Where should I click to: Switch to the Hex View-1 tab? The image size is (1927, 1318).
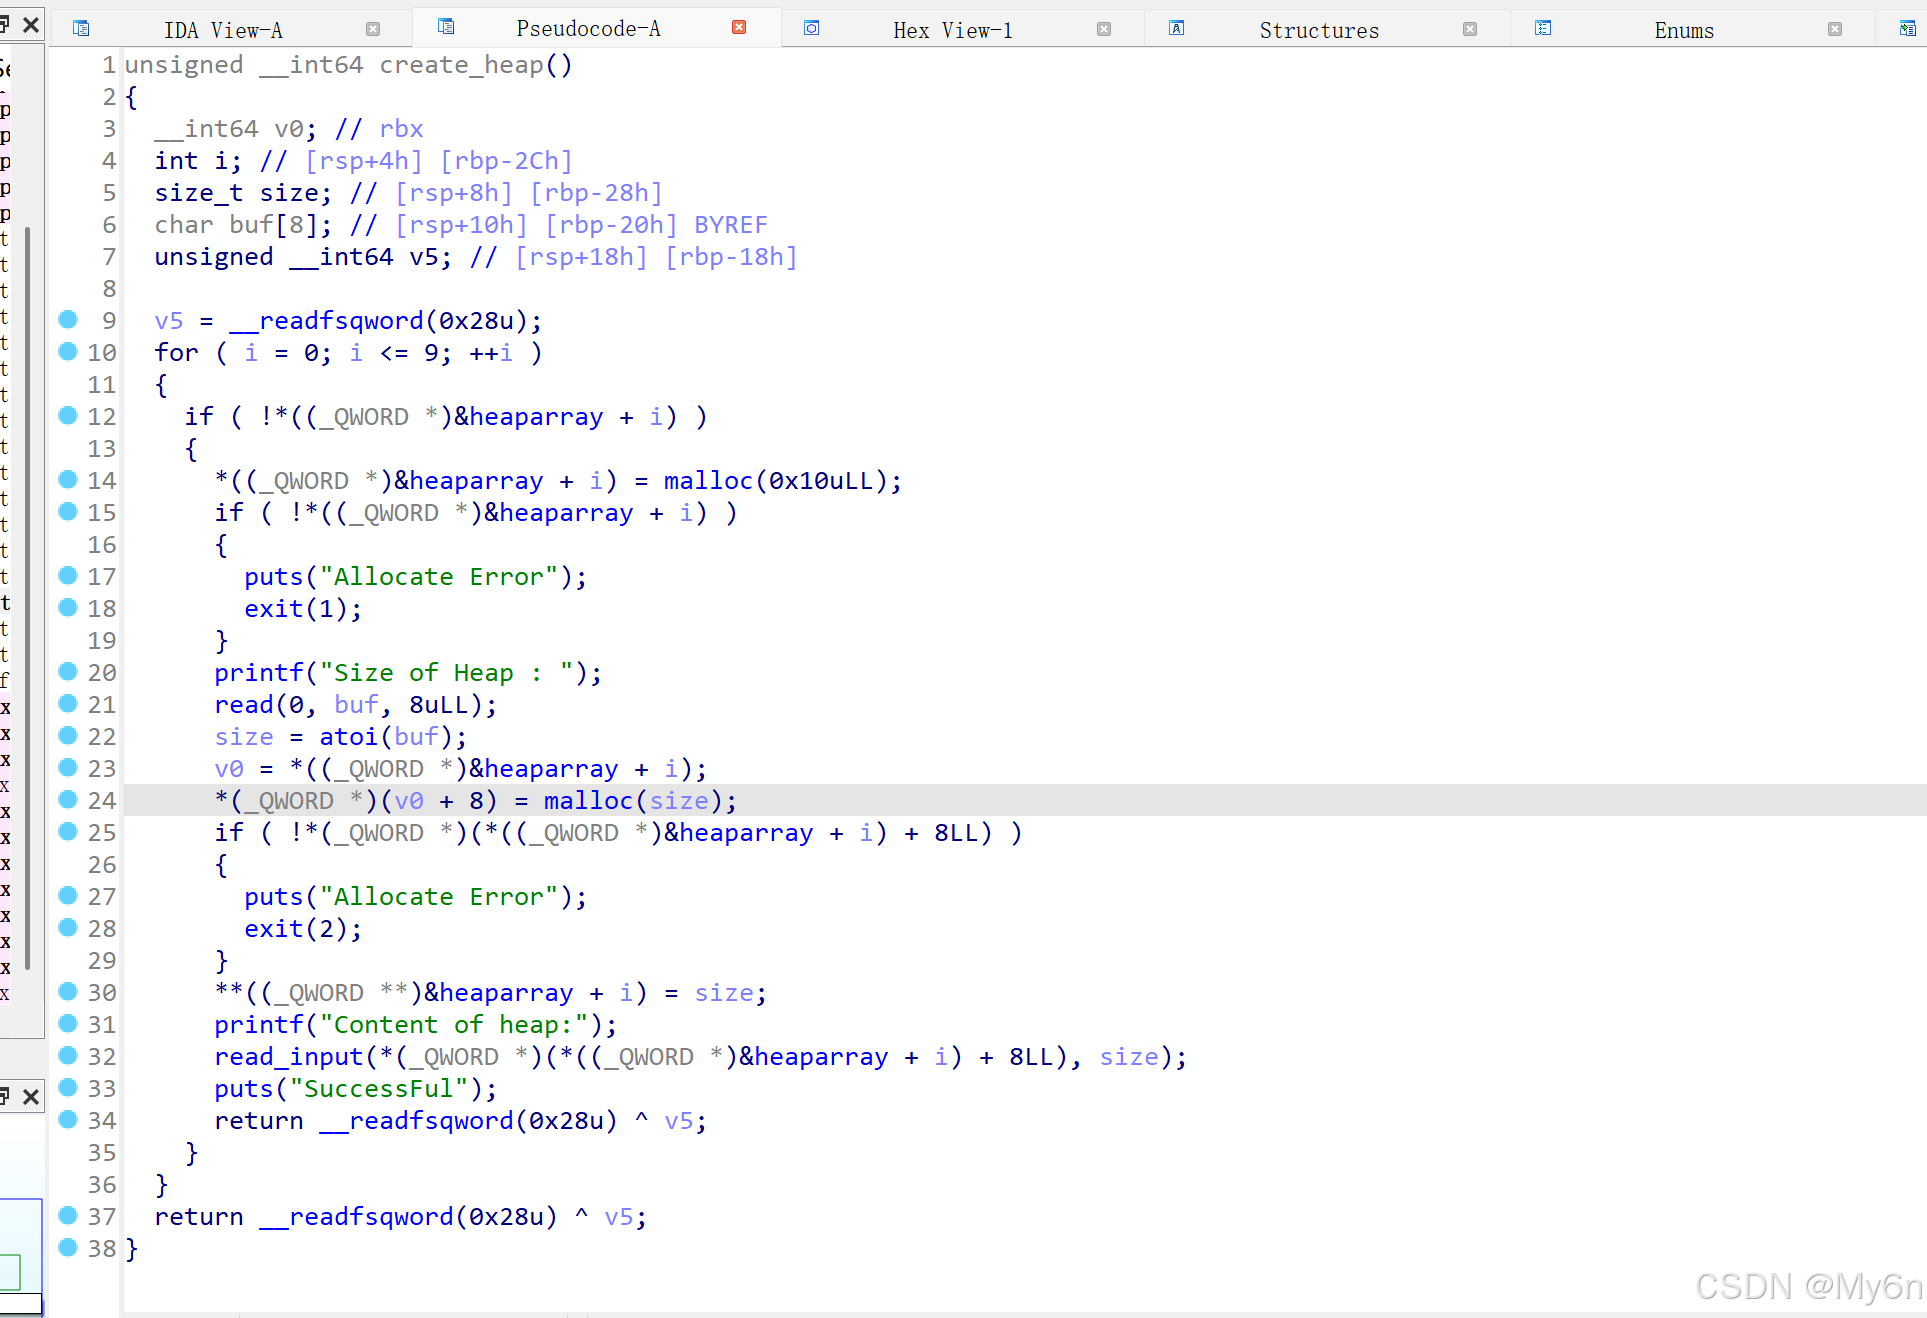[x=952, y=31]
